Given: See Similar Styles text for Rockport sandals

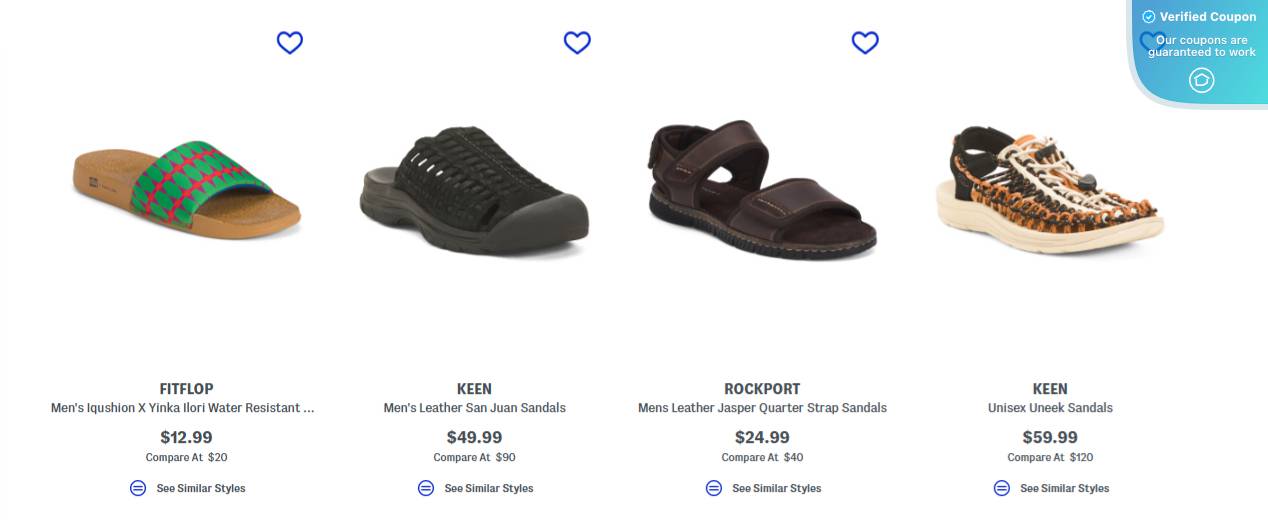Looking at the screenshot, I should click(x=776, y=489).
